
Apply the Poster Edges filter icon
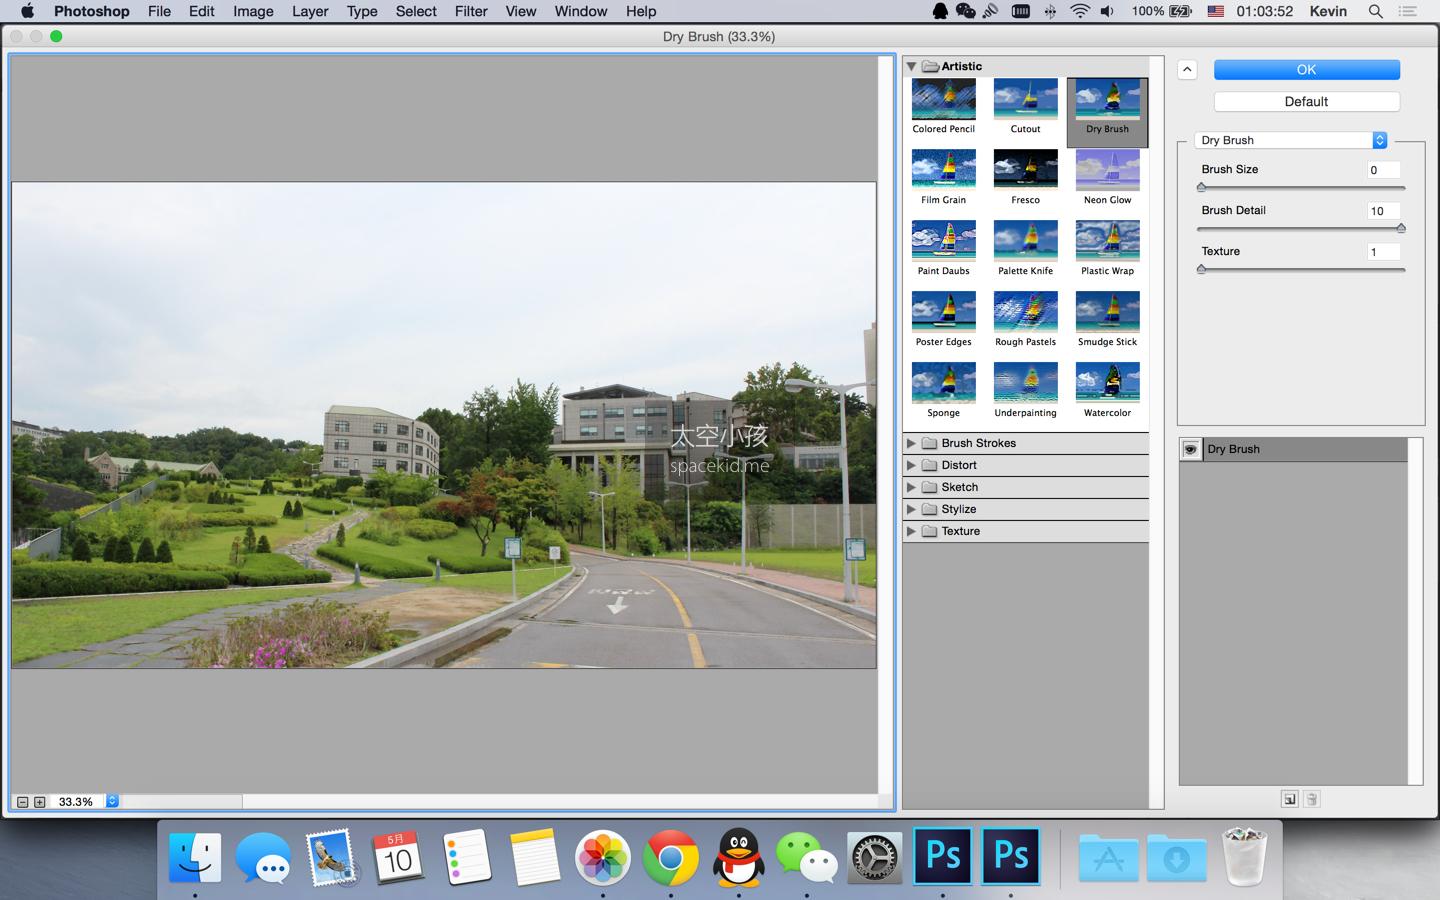click(943, 311)
